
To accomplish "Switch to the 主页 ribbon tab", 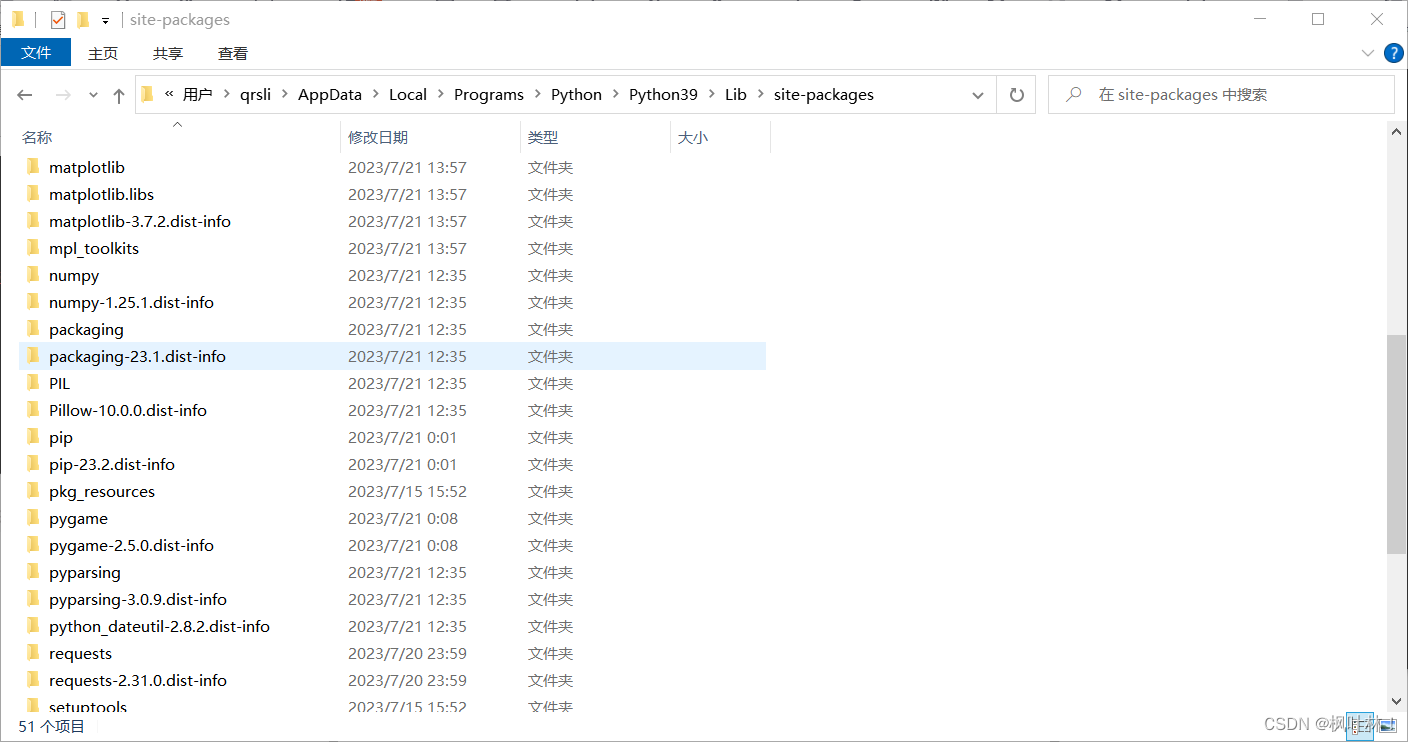I will 103,53.
